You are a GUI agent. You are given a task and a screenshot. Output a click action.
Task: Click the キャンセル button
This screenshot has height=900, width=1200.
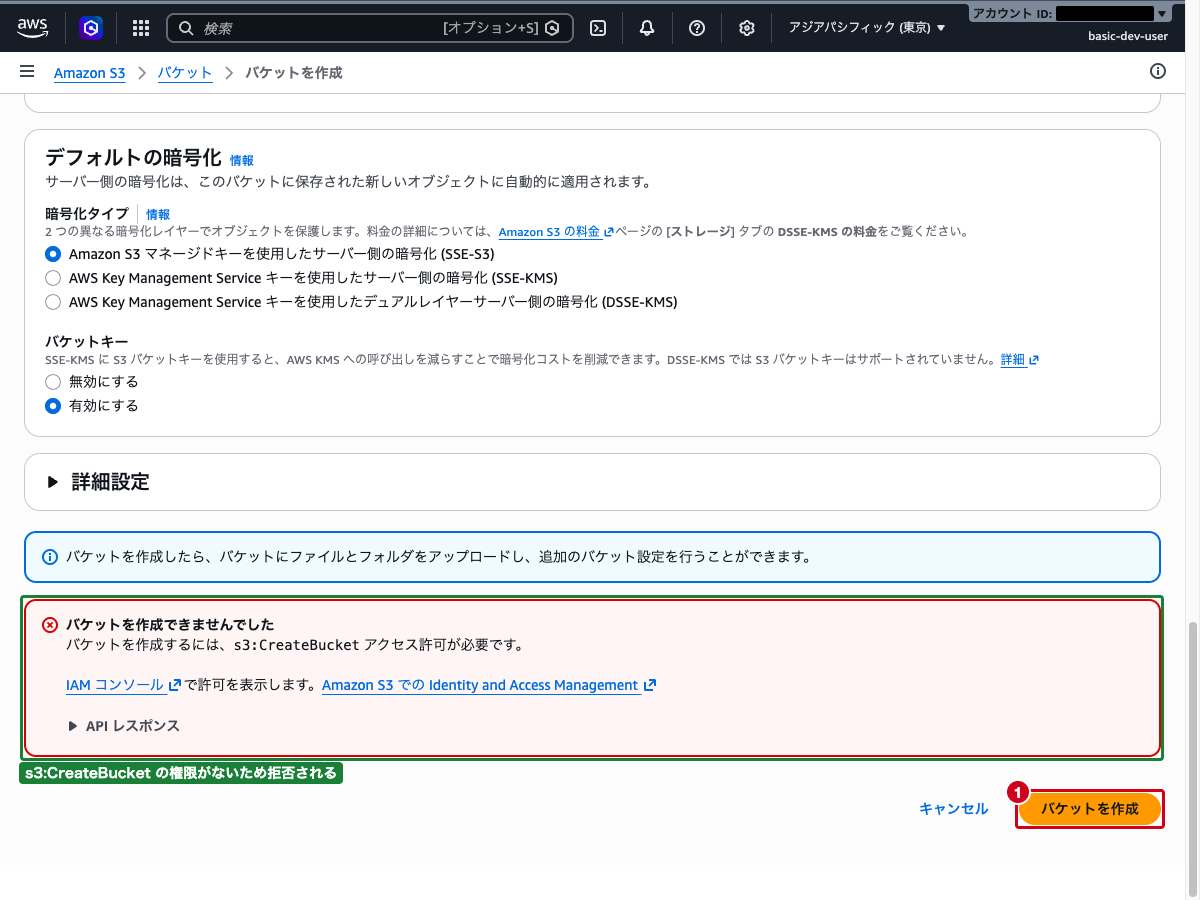(x=954, y=809)
